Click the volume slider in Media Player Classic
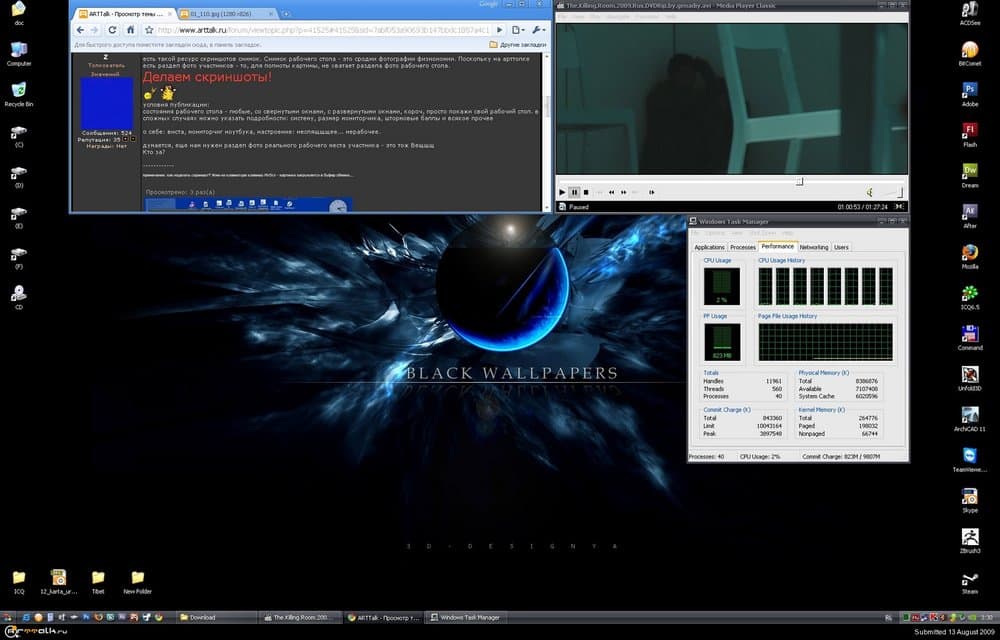This screenshot has width=1000, height=640. (892, 192)
